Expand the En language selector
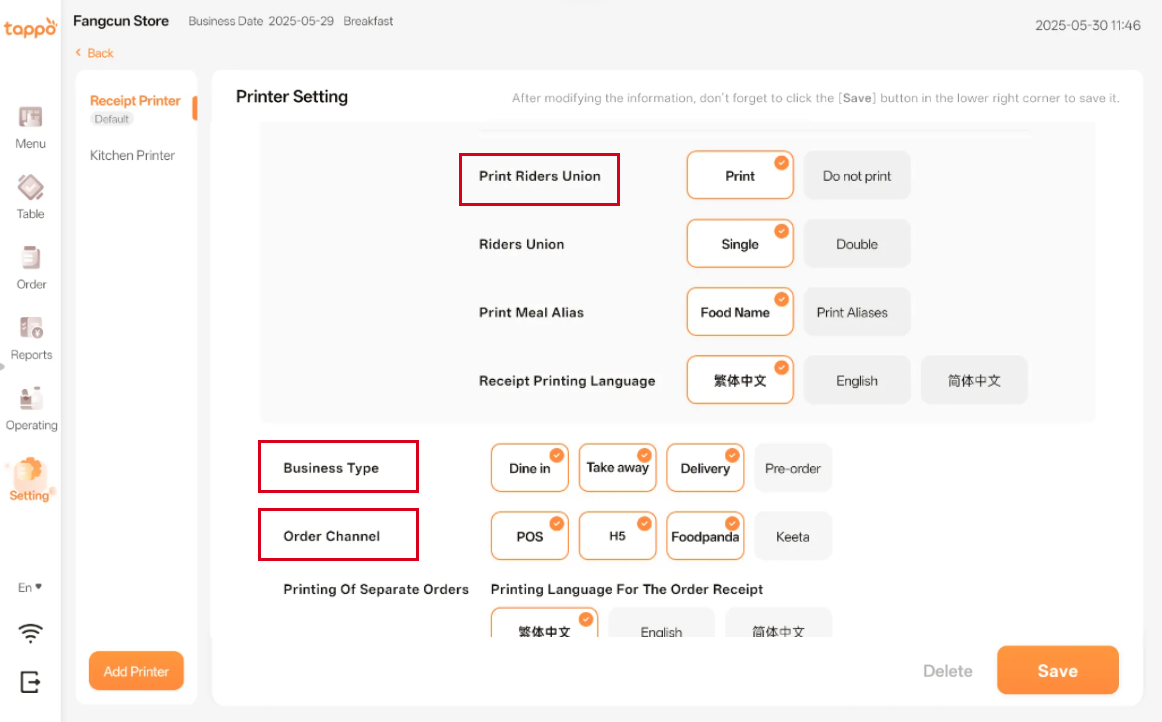The image size is (1162, 722). pyautogui.click(x=30, y=587)
